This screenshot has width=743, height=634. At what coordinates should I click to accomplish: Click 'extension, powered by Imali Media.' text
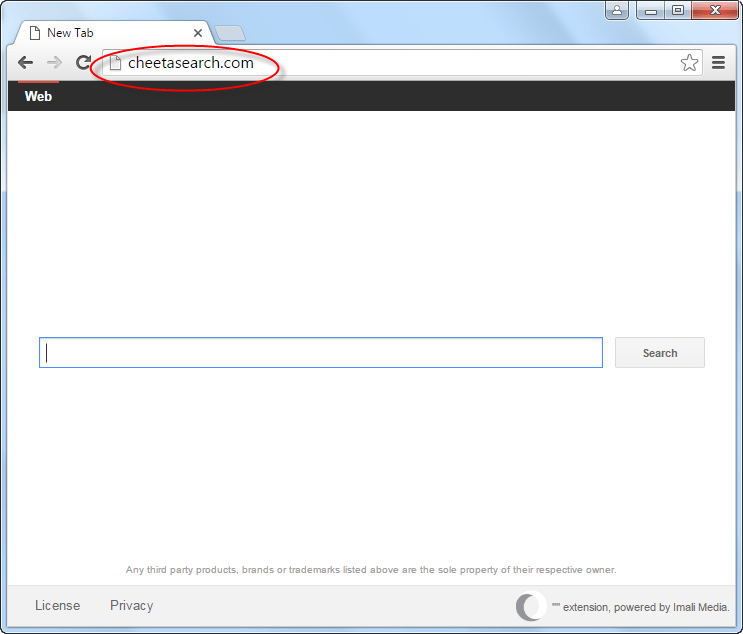tap(646, 607)
